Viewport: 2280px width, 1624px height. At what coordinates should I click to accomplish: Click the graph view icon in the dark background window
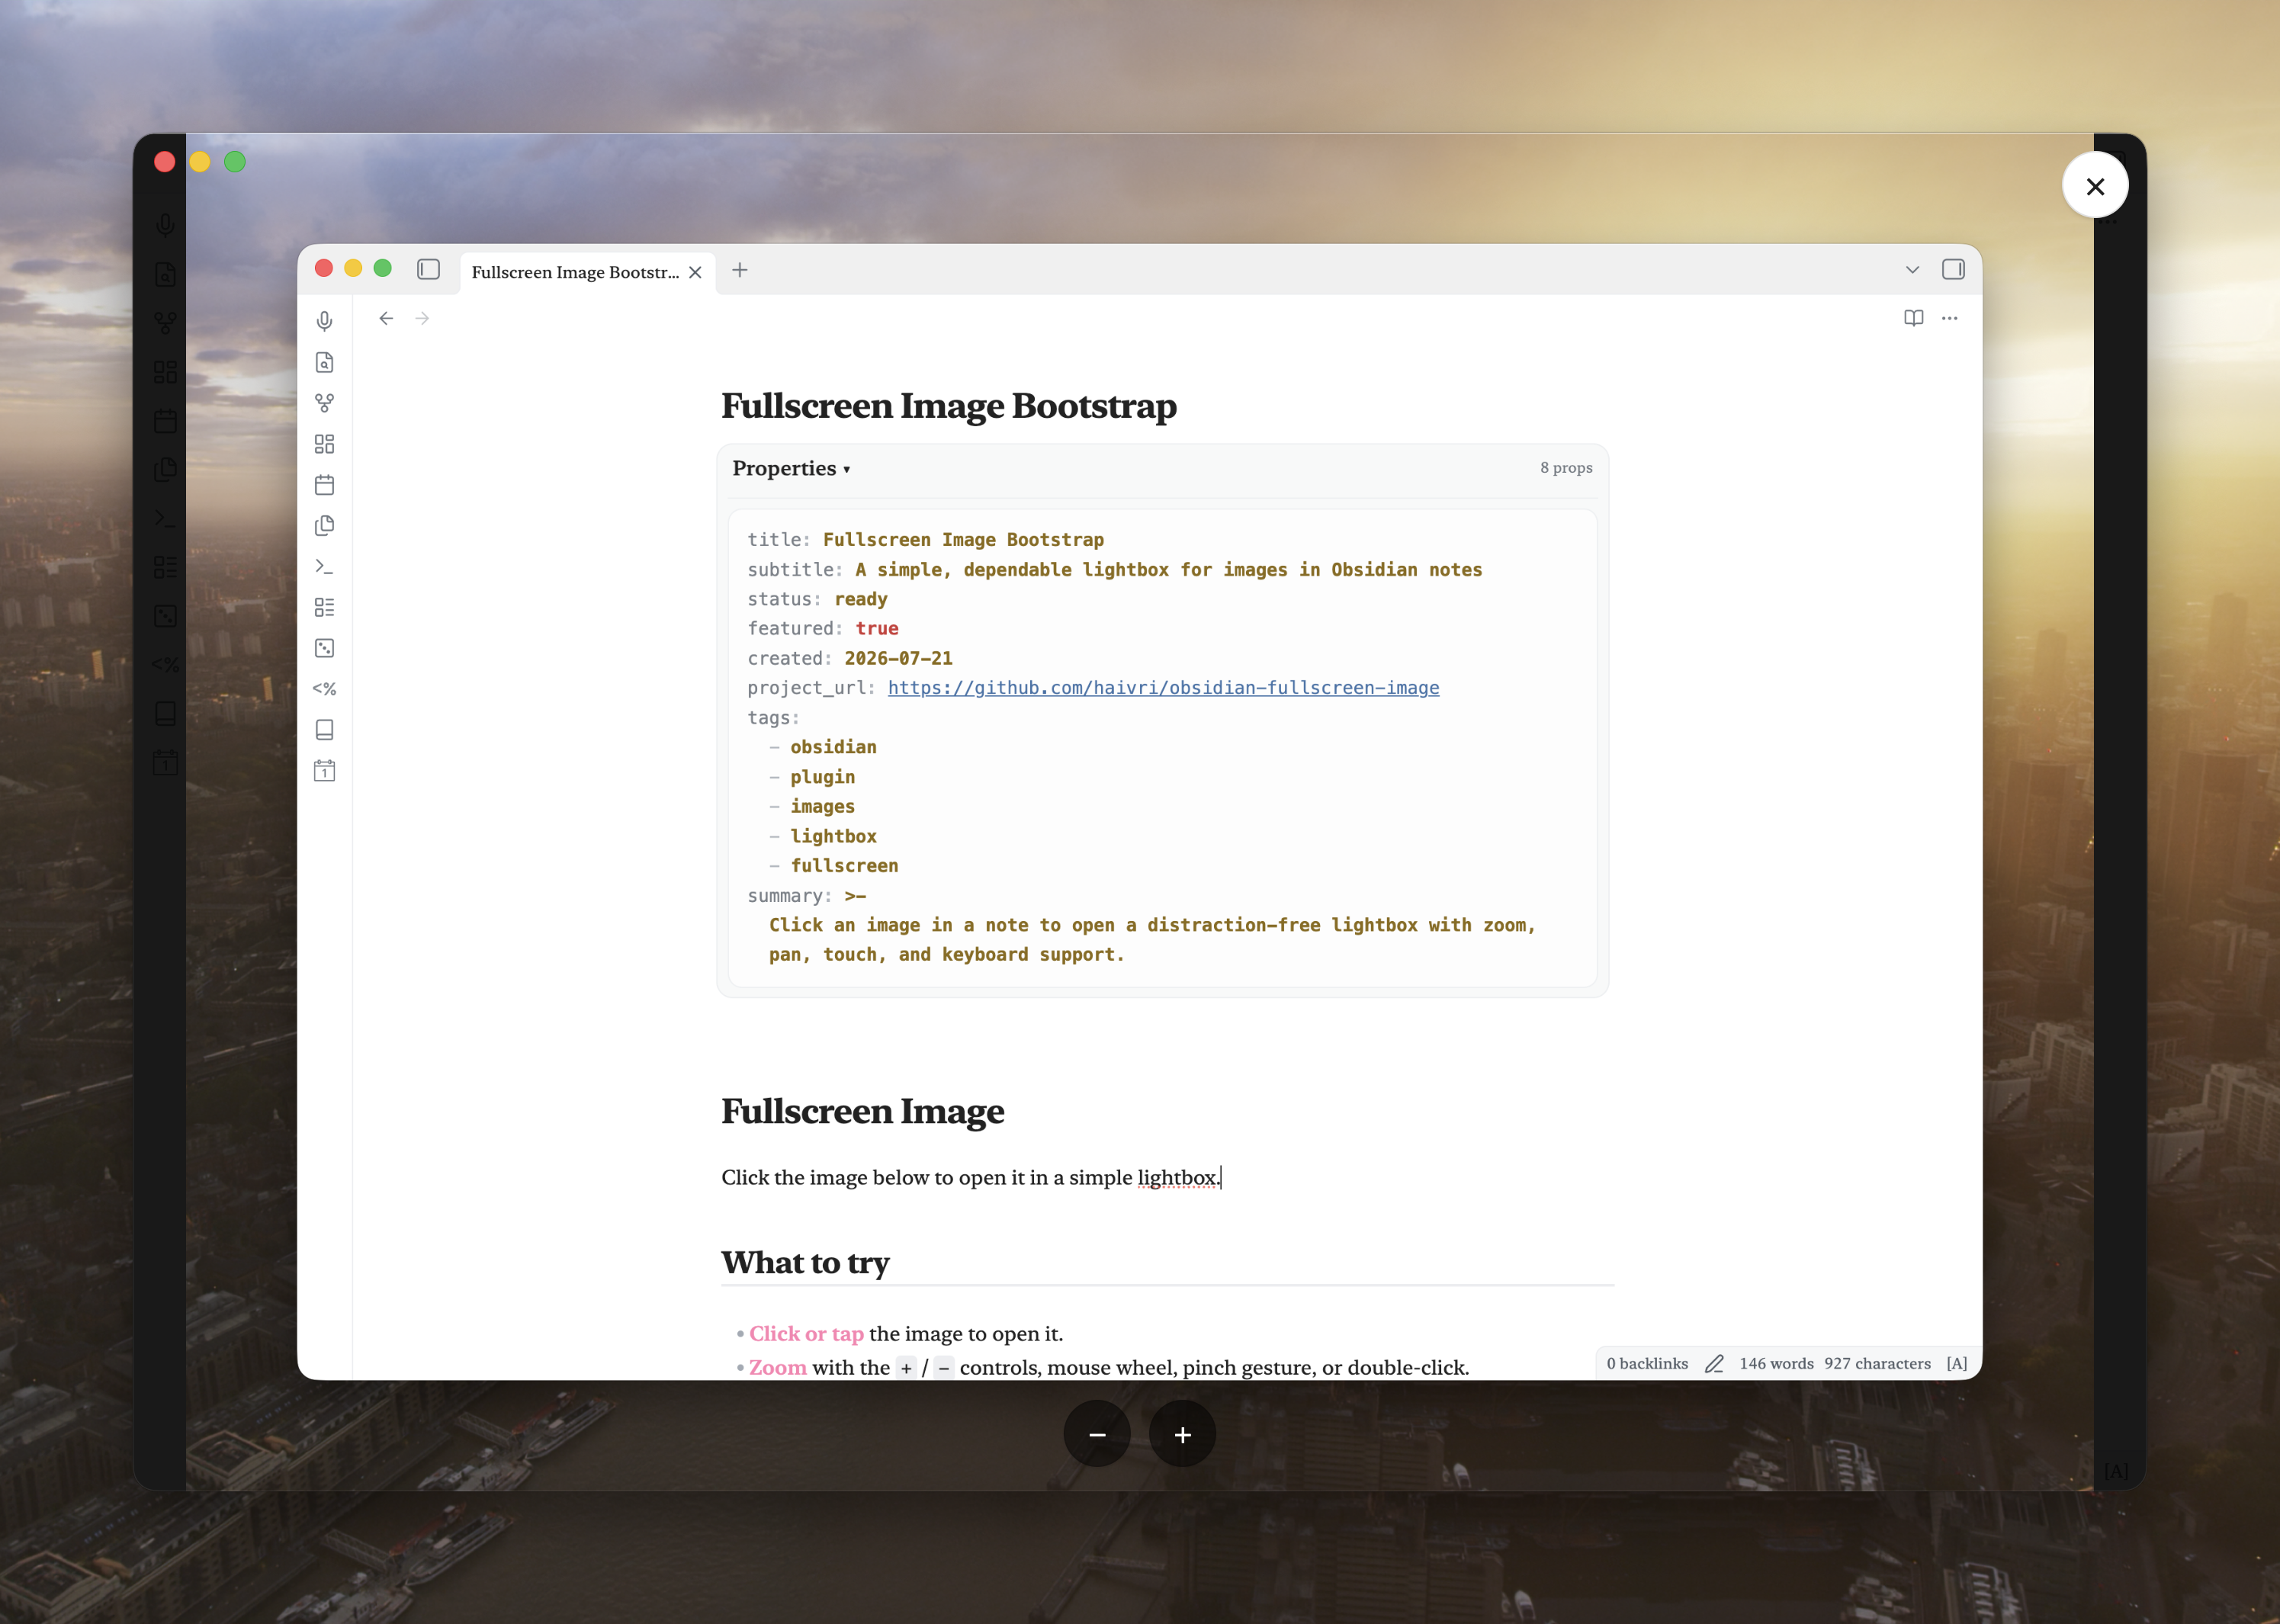point(165,323)
